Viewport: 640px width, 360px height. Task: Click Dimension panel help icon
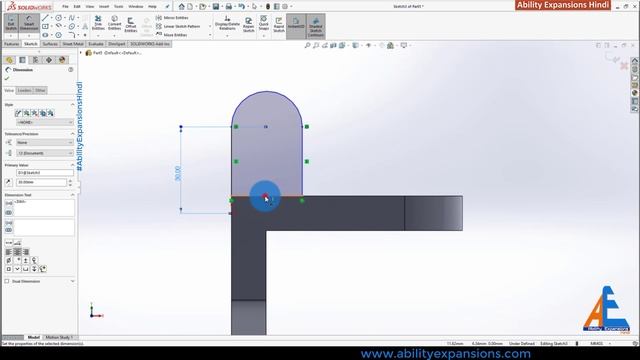tap(71, 70)
